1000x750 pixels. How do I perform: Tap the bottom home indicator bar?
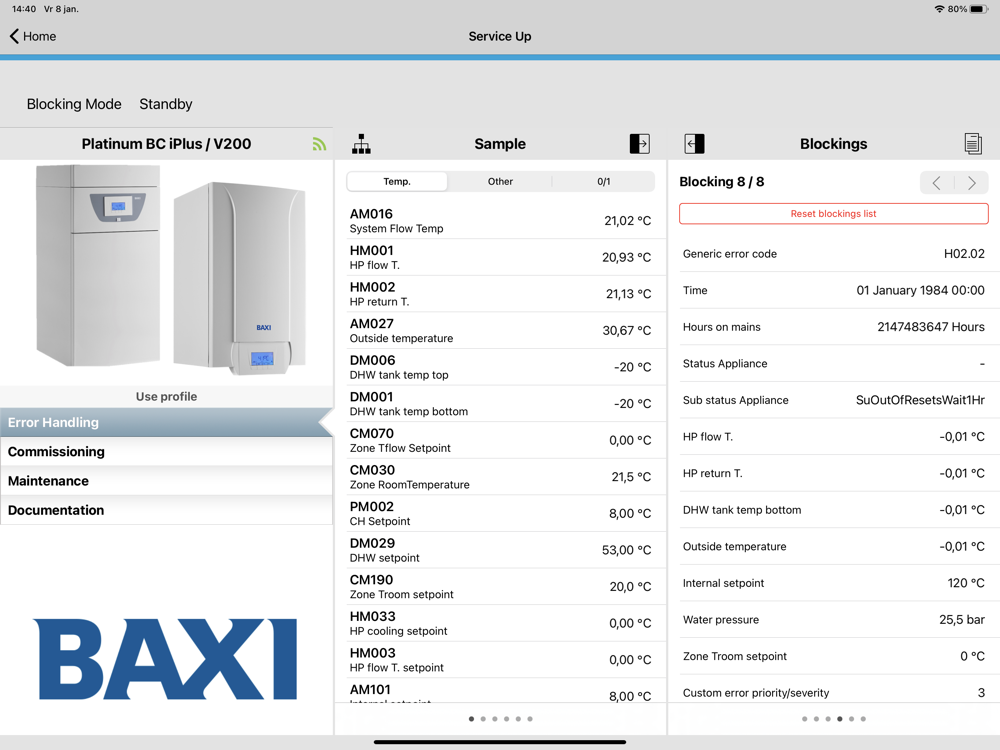tap(499, 742)
